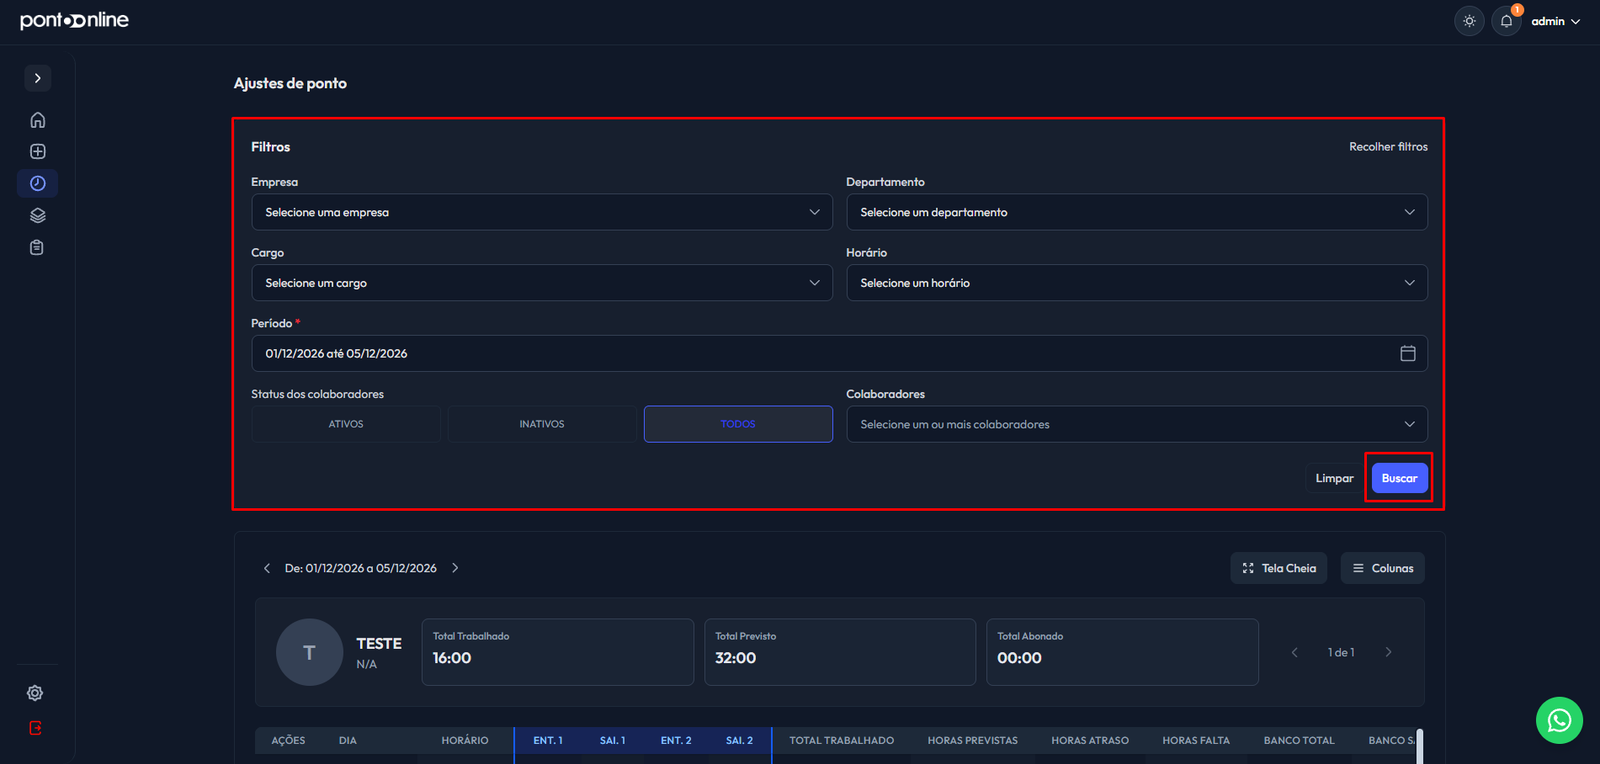The image size is (1600, 764).
Task: Open the home icon in sidebar
Action: (x=38, y=120)
